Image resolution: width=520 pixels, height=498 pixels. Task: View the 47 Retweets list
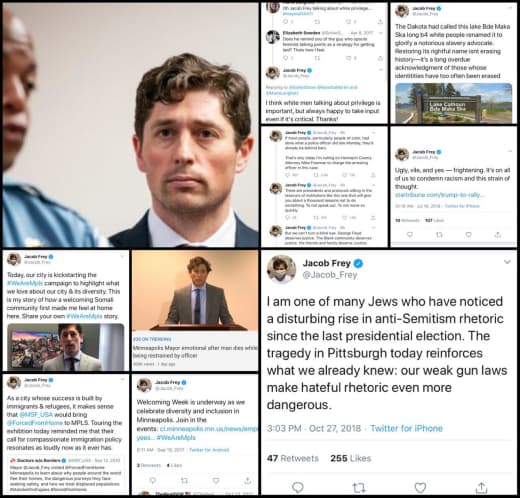tap(293, 458)
